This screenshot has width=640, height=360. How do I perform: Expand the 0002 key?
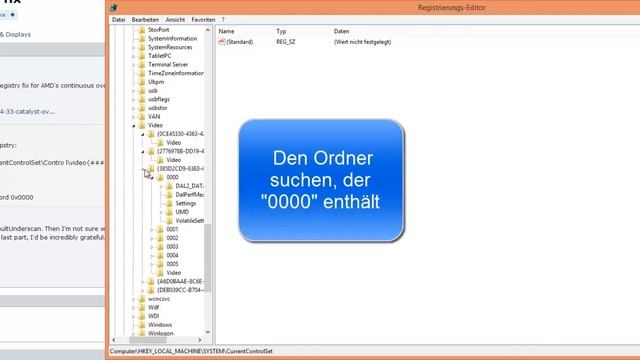coord(151,238)
